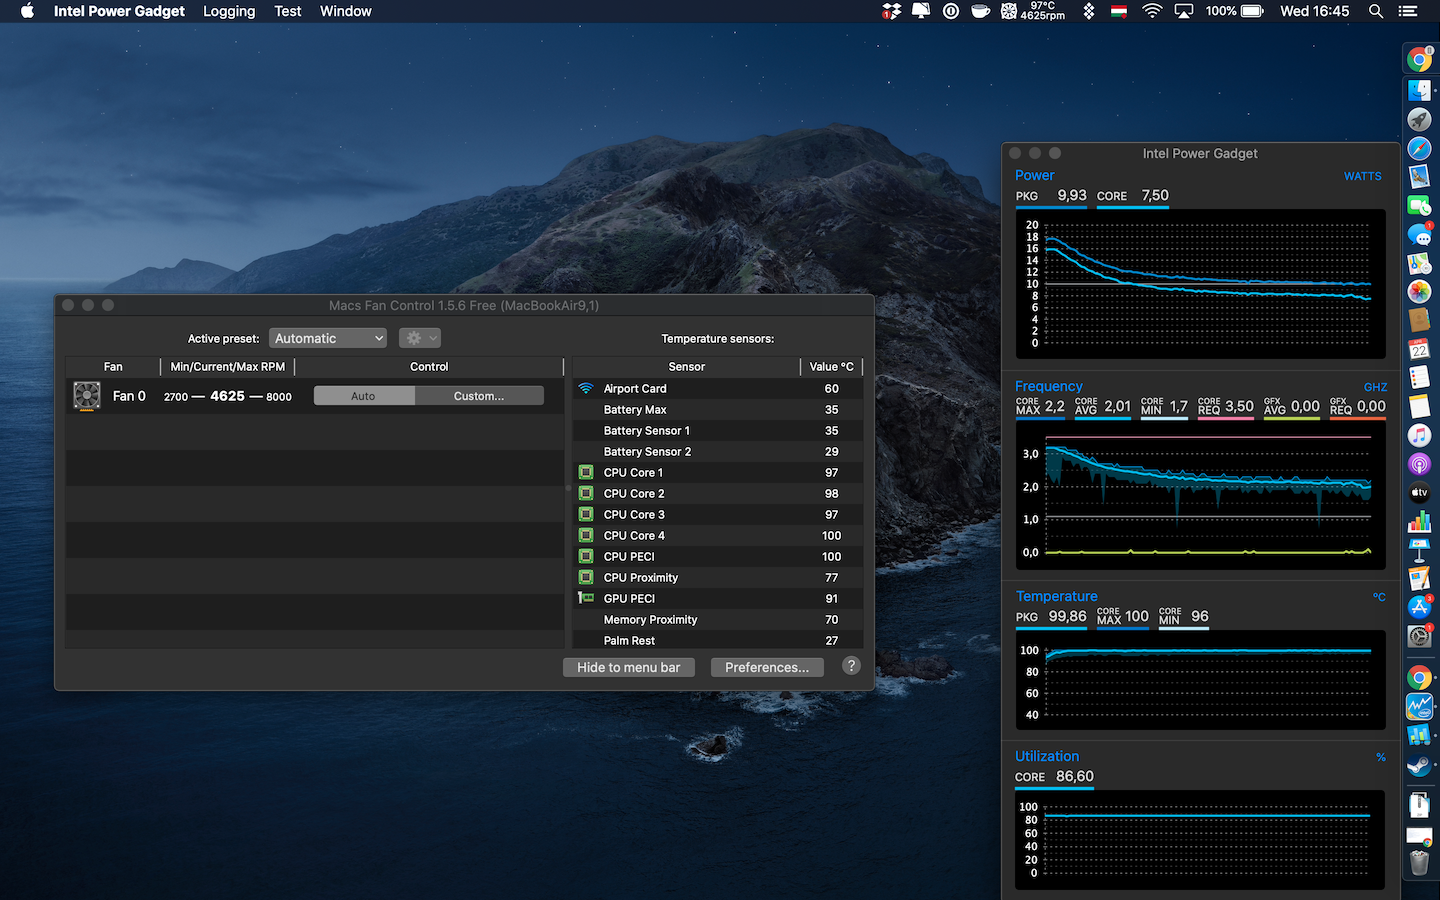Click the Value °C column header
Viewport: 1440px width, 900px height.
click(832, 367)
